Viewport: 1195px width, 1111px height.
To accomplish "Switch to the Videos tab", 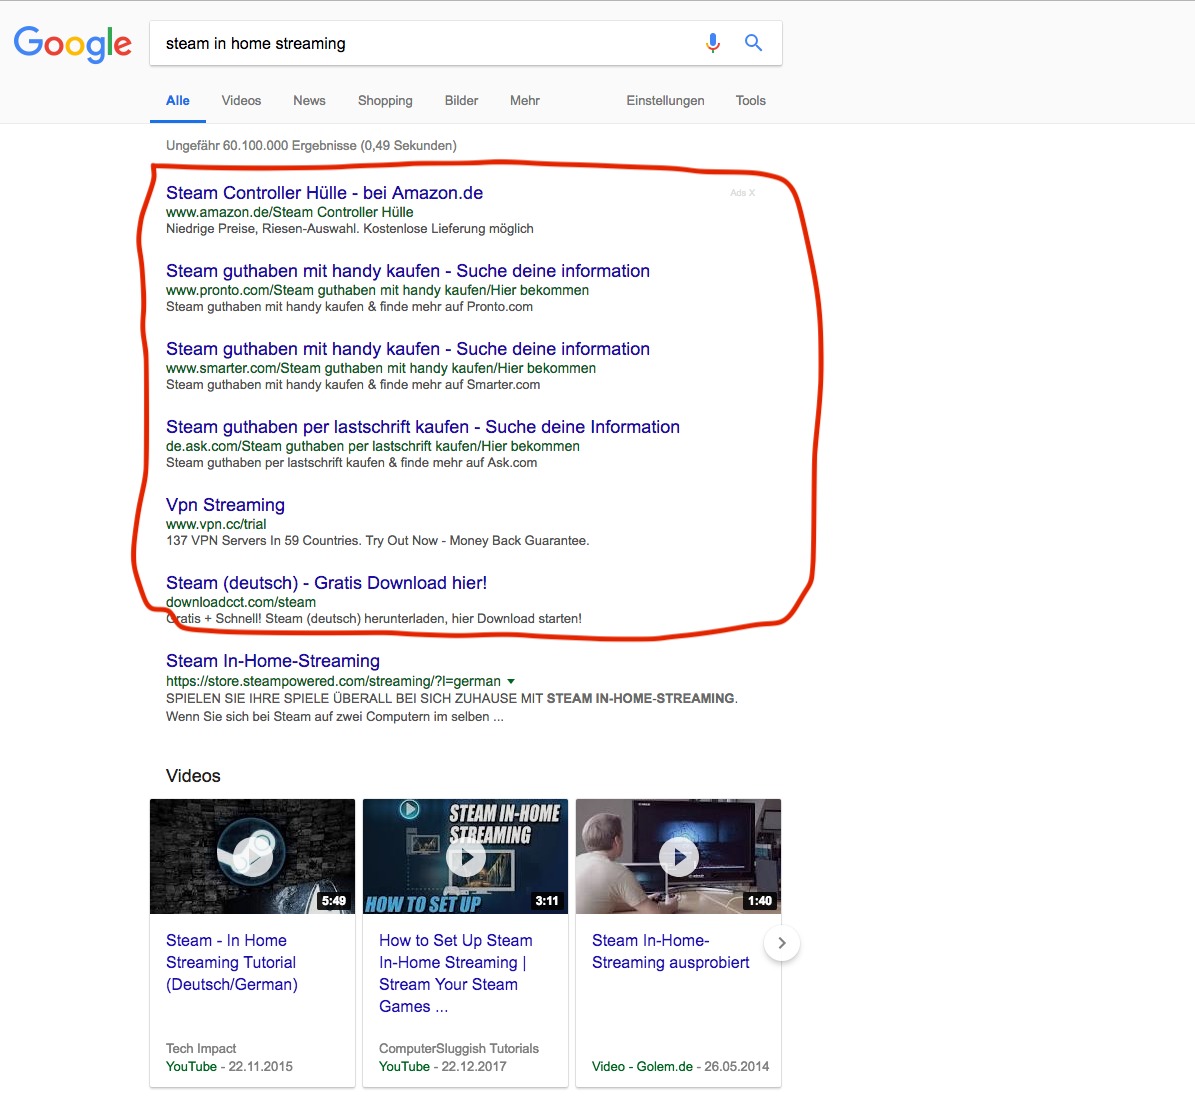I will pyautogui.click(x=241, y=101).
